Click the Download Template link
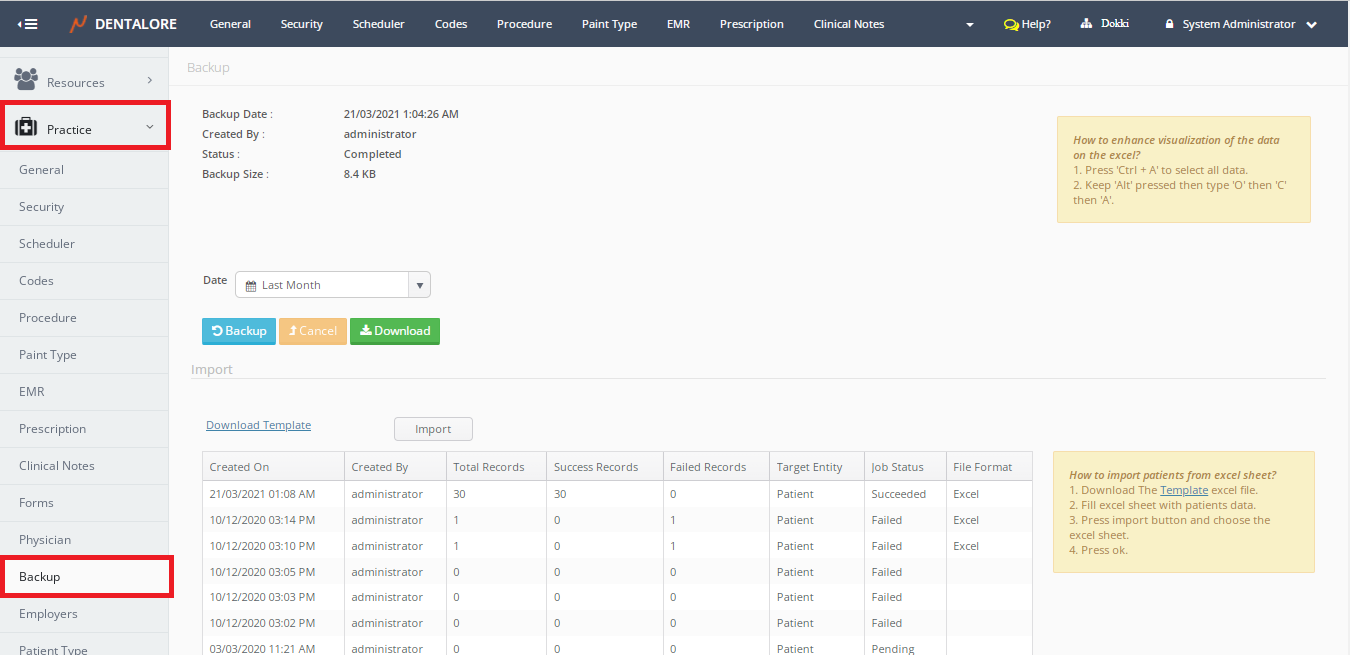 (258, 425)
